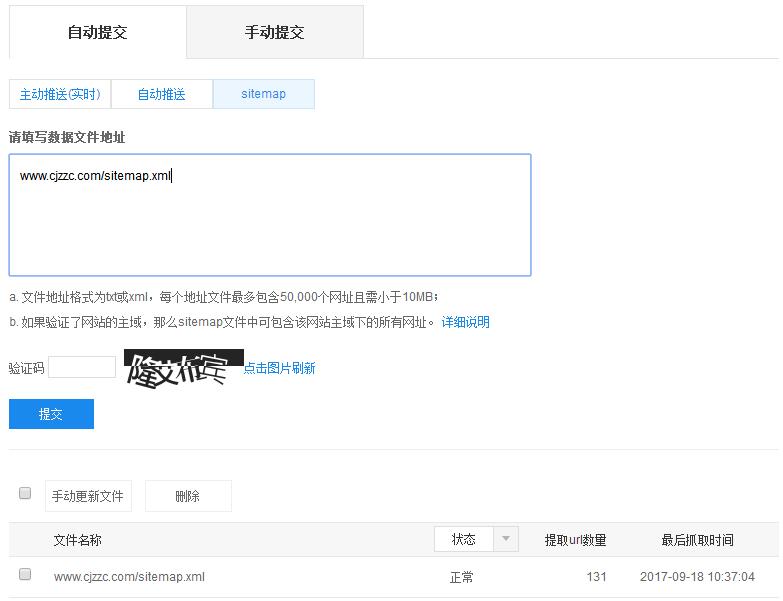Check the sitemap.xml row checkbox
This screenshot has height=601, width=783.
25,575
